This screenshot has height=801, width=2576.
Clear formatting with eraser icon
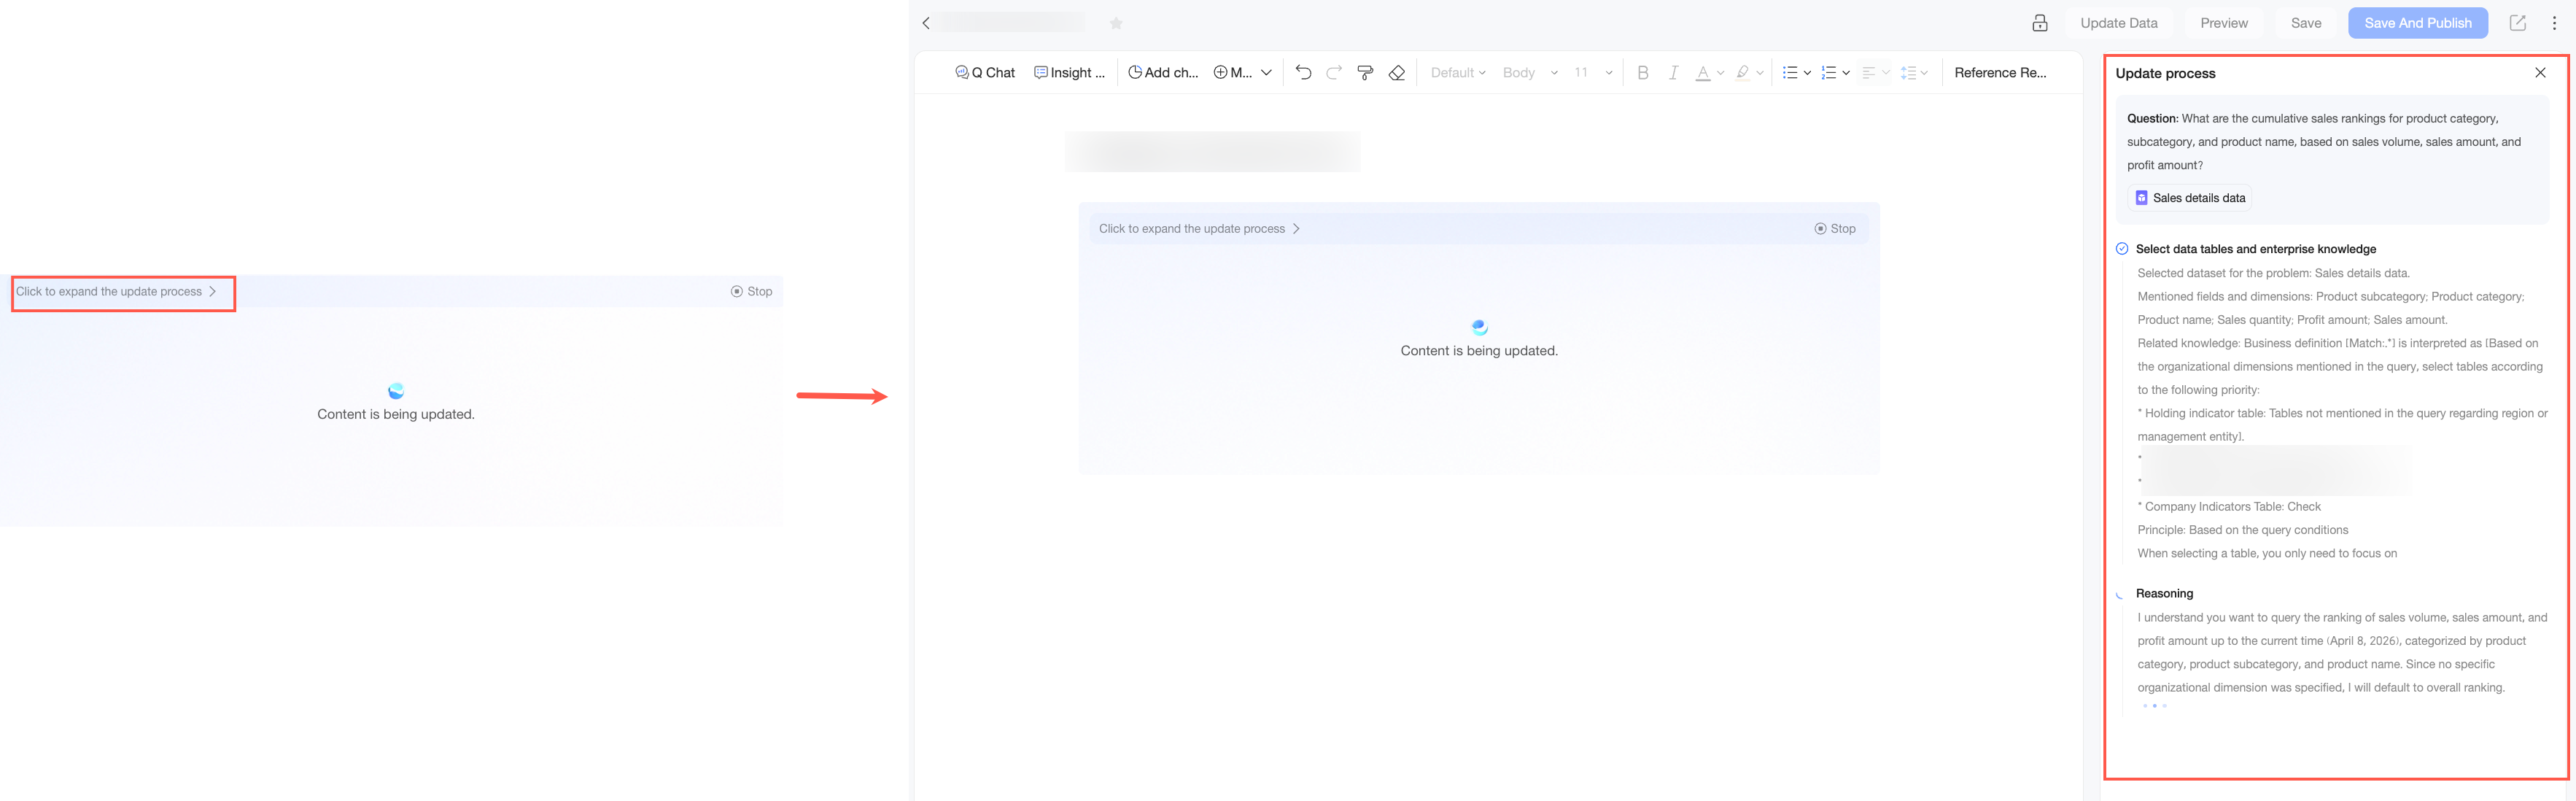(x=1397, y=72)
